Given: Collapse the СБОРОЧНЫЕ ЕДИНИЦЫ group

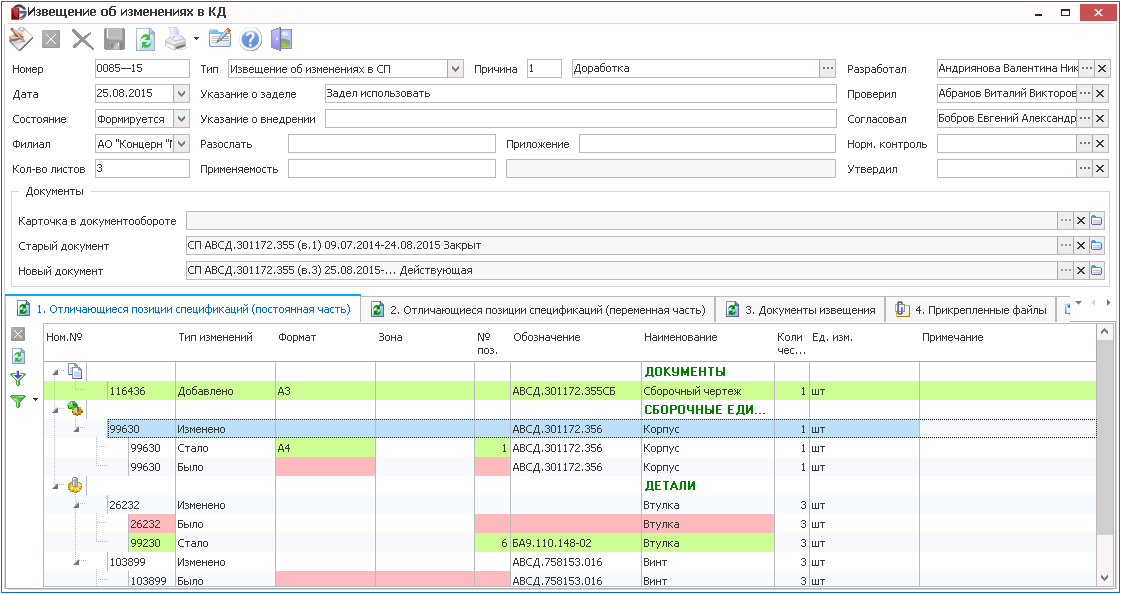Looking at the screenshot, I should (x=56, y=410).
